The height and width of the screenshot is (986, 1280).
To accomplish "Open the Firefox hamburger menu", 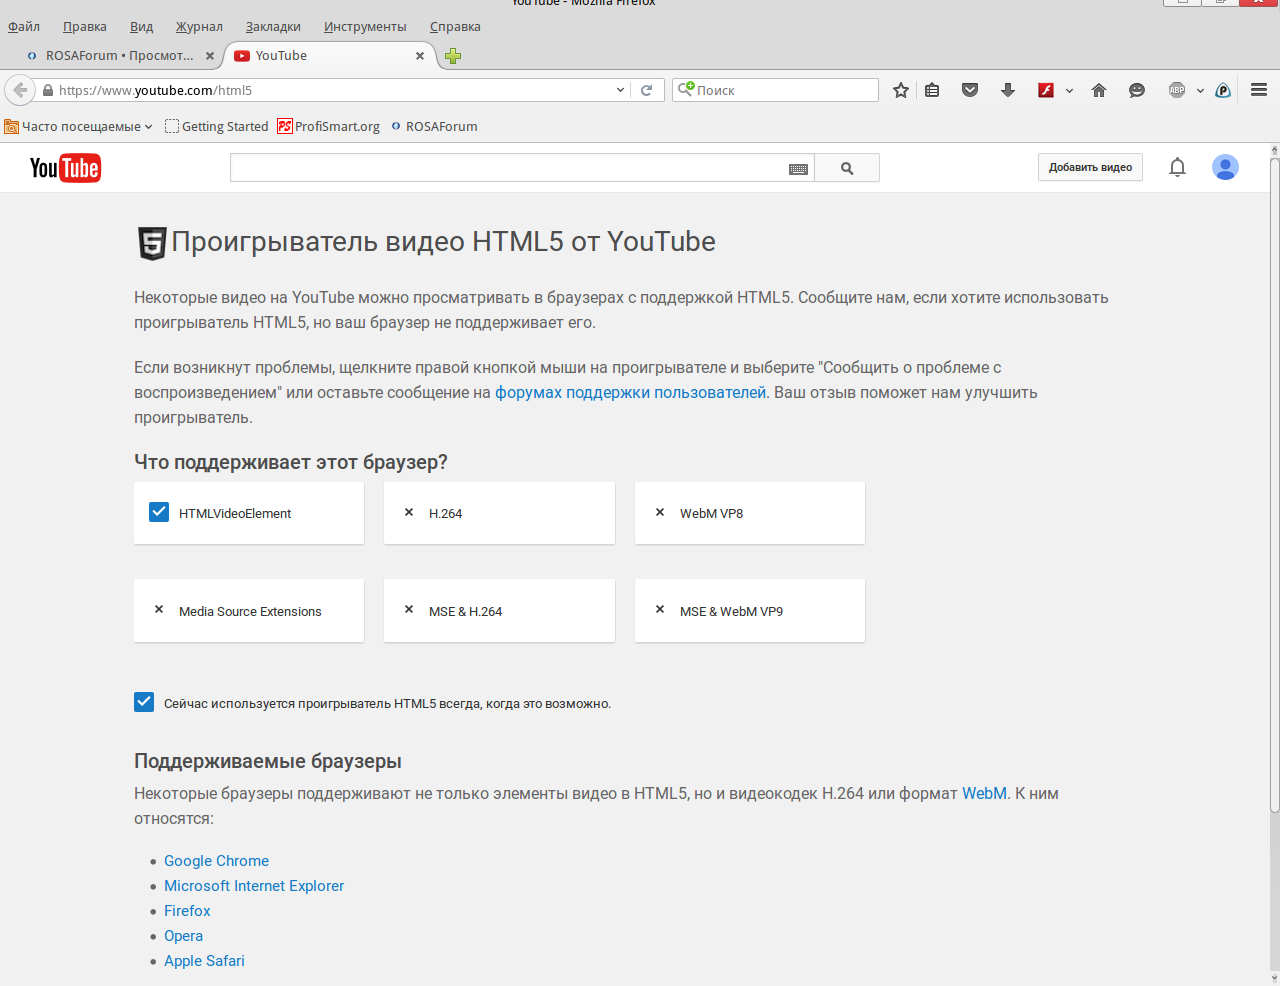I will [1259, 90].
